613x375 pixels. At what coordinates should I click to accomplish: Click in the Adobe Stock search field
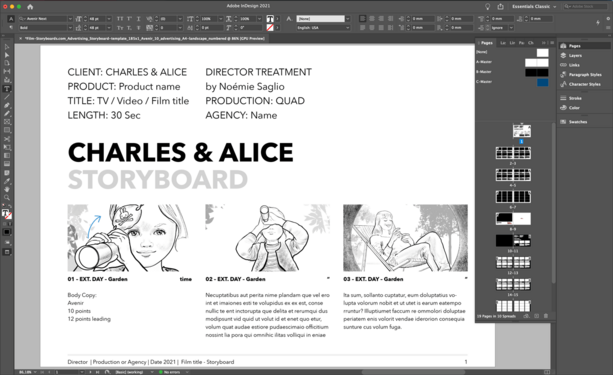click(585, 7)
